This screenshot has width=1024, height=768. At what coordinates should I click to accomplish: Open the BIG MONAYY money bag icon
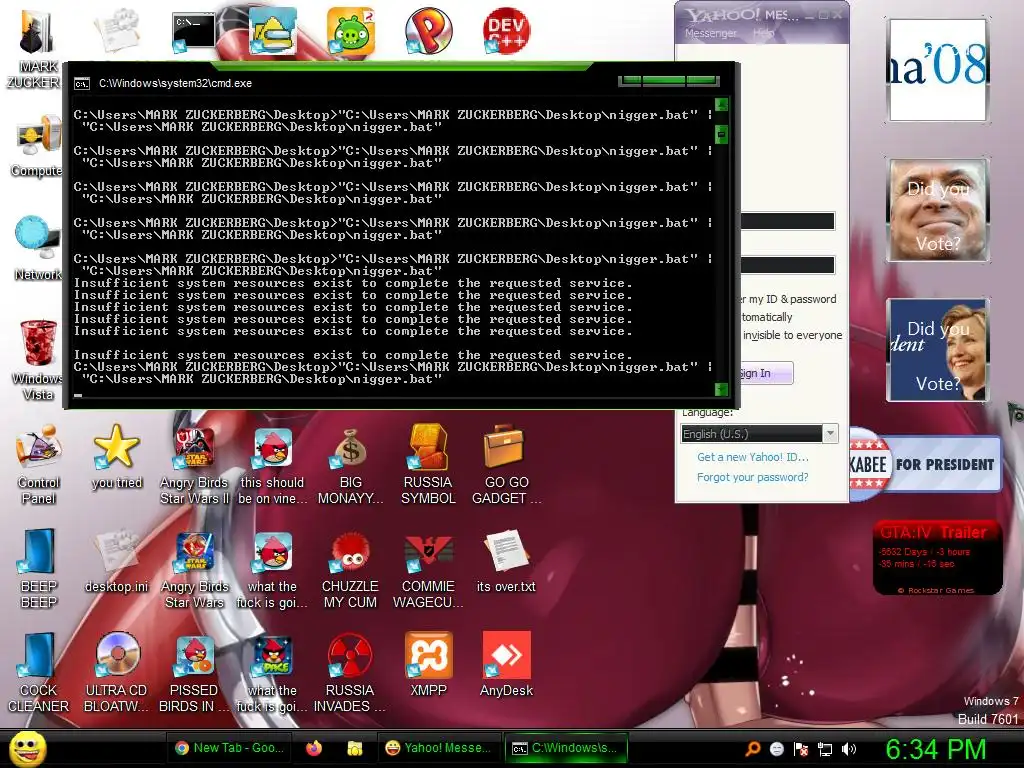click(351, 464)
